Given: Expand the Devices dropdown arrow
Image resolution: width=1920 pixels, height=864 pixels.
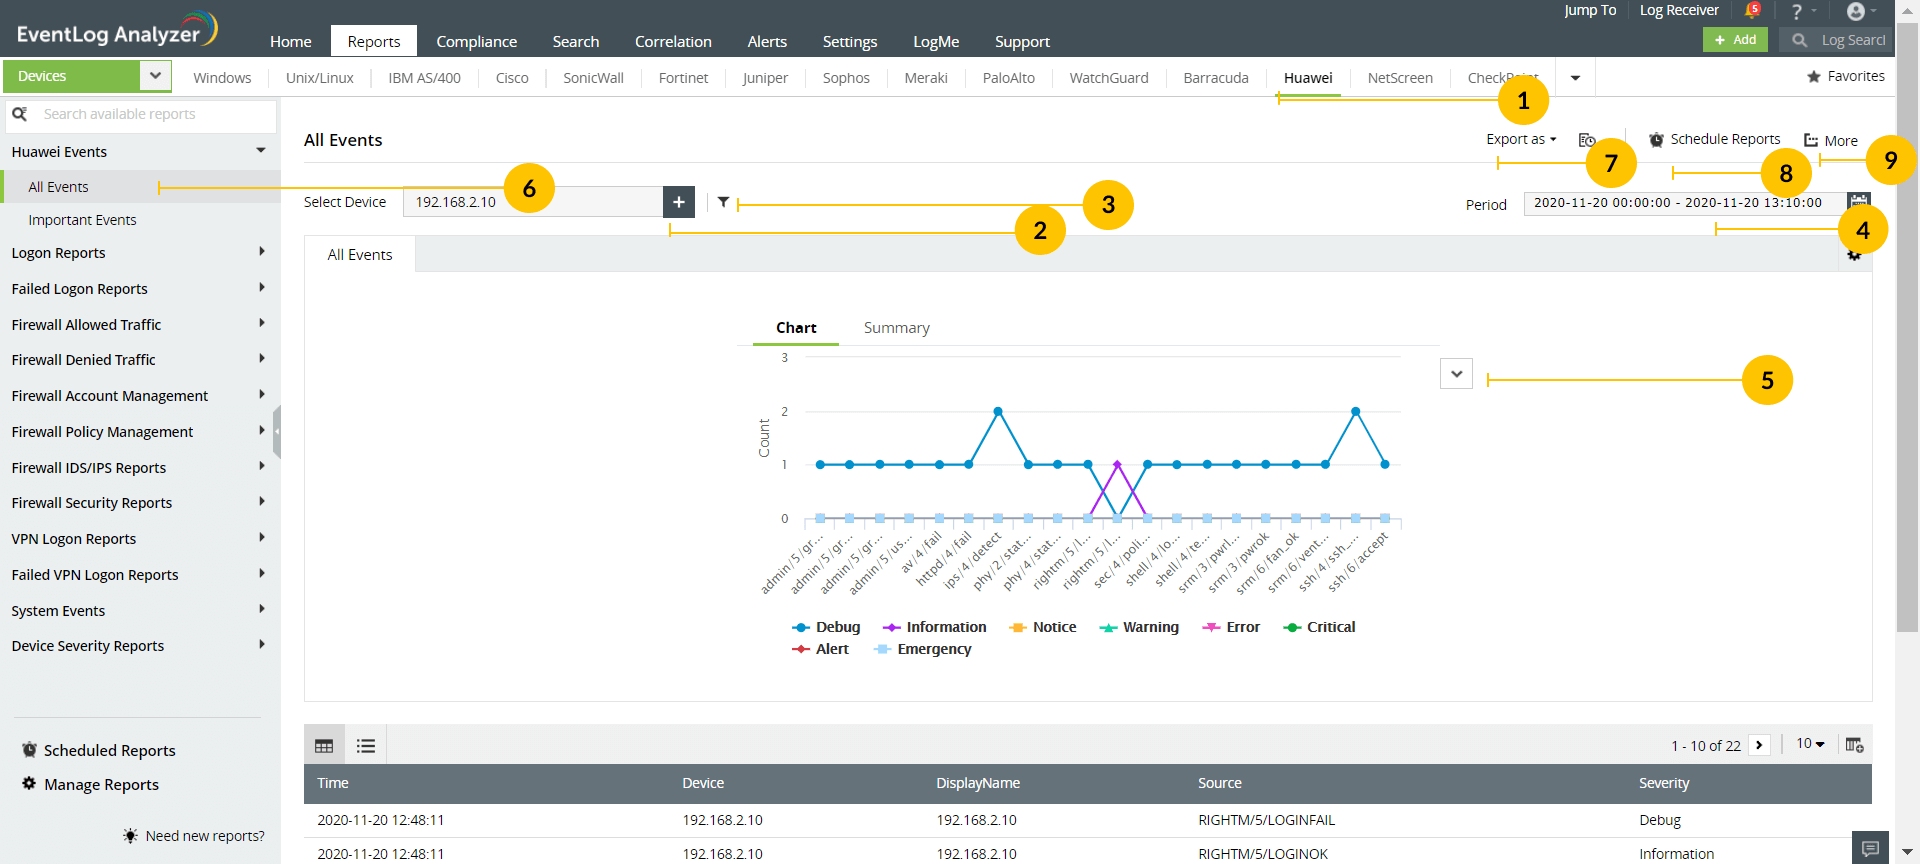Looking at the screenshot, I should pyautogui.click(x=155, y=76).
